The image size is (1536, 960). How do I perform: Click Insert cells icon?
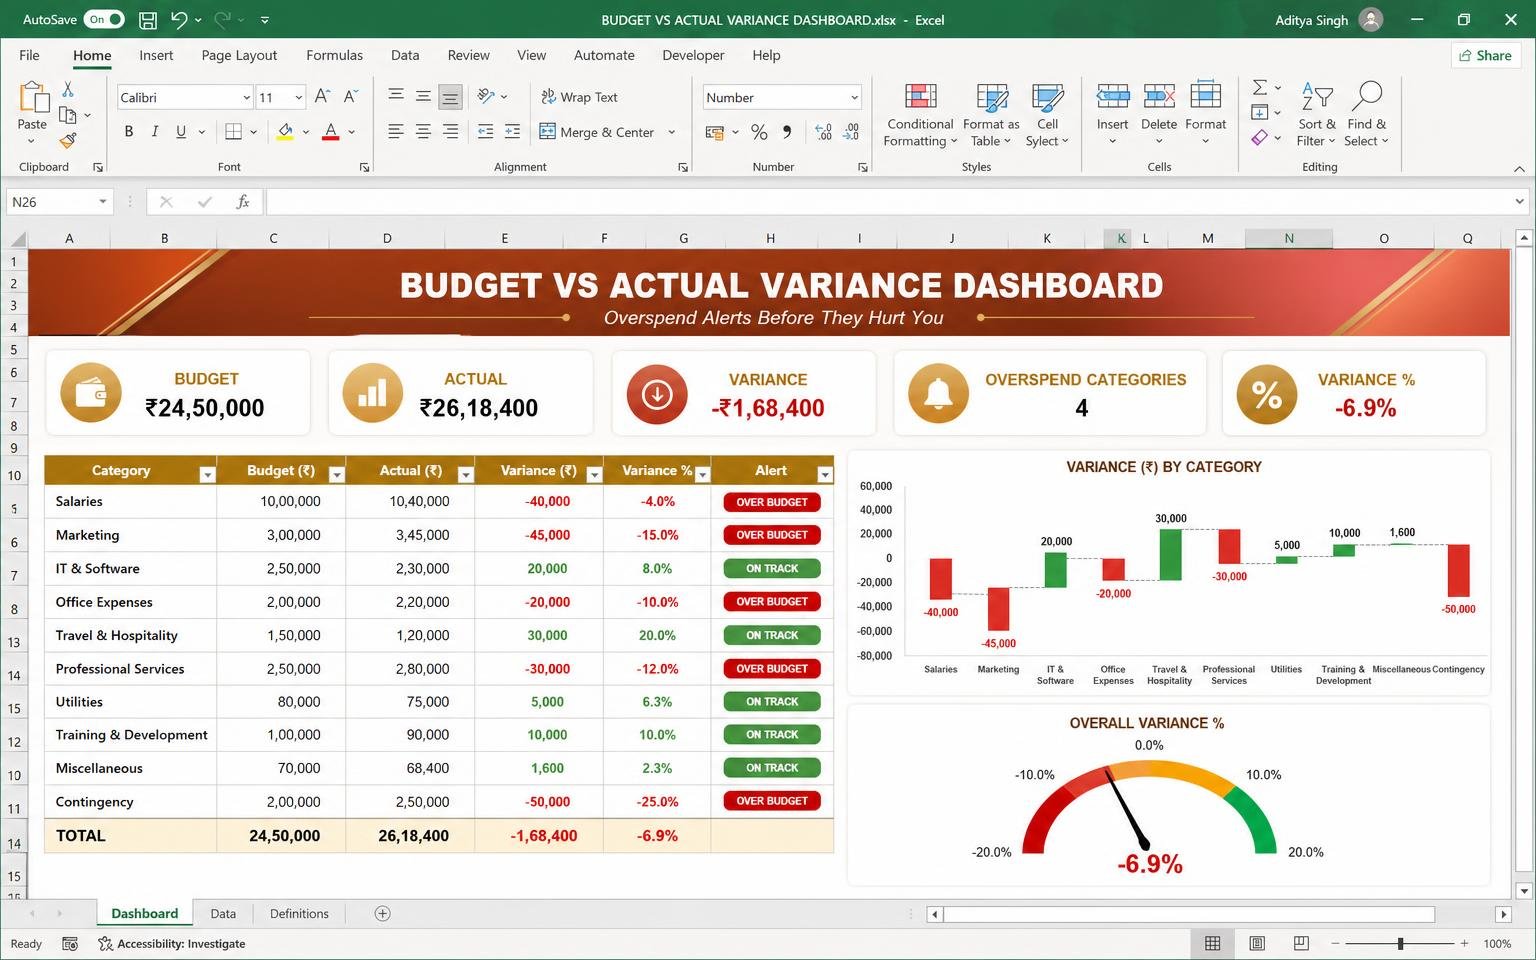1112,96
